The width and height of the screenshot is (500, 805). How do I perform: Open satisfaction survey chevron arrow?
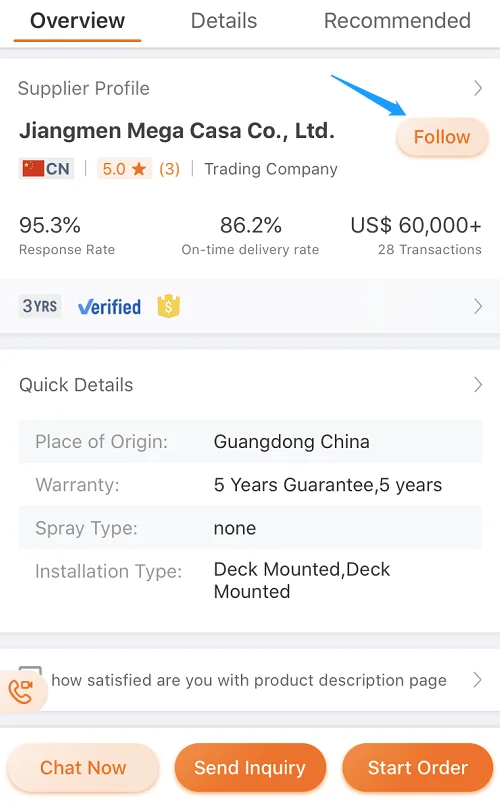click(x=478, y=680)
